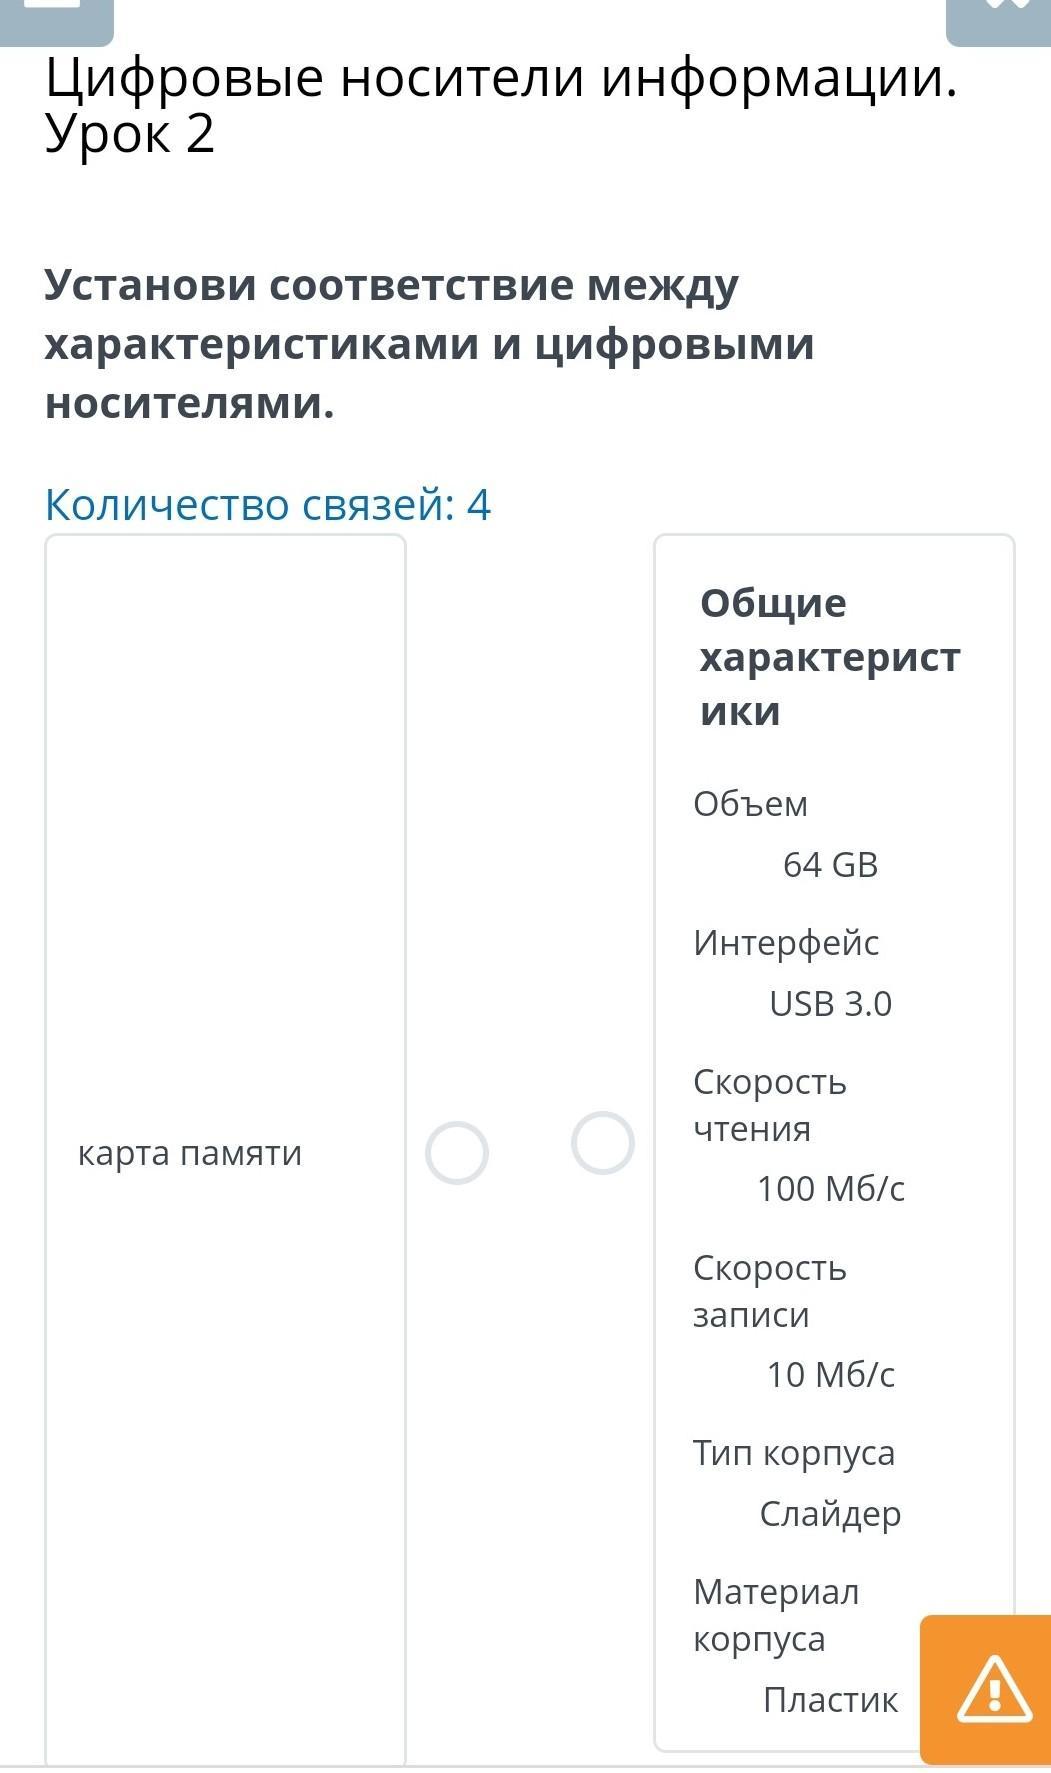Click the Установи соответствие question text
Image resolution: width=1051 pixels, height=1773 pixels.
pos(430,344)
